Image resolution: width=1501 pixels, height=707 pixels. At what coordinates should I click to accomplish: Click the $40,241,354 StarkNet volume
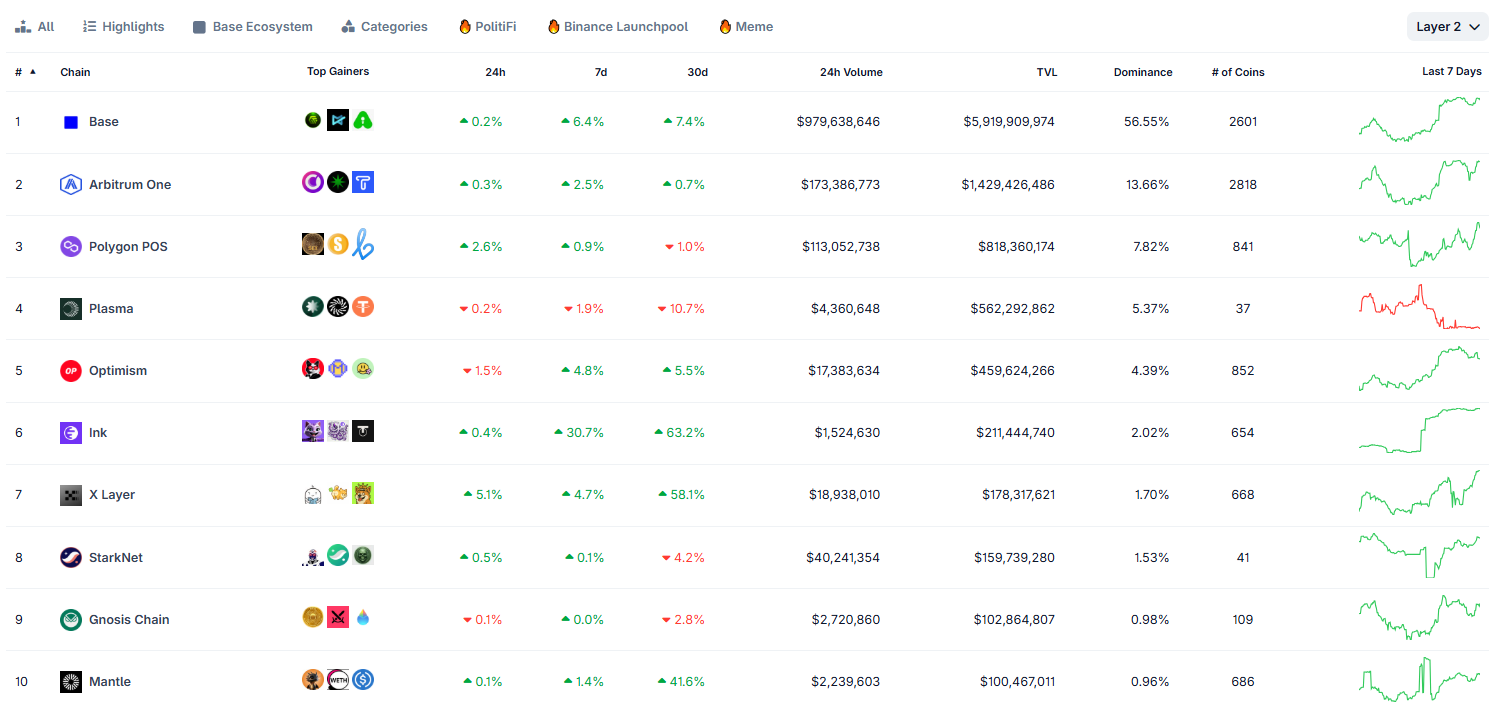point(843,557)
